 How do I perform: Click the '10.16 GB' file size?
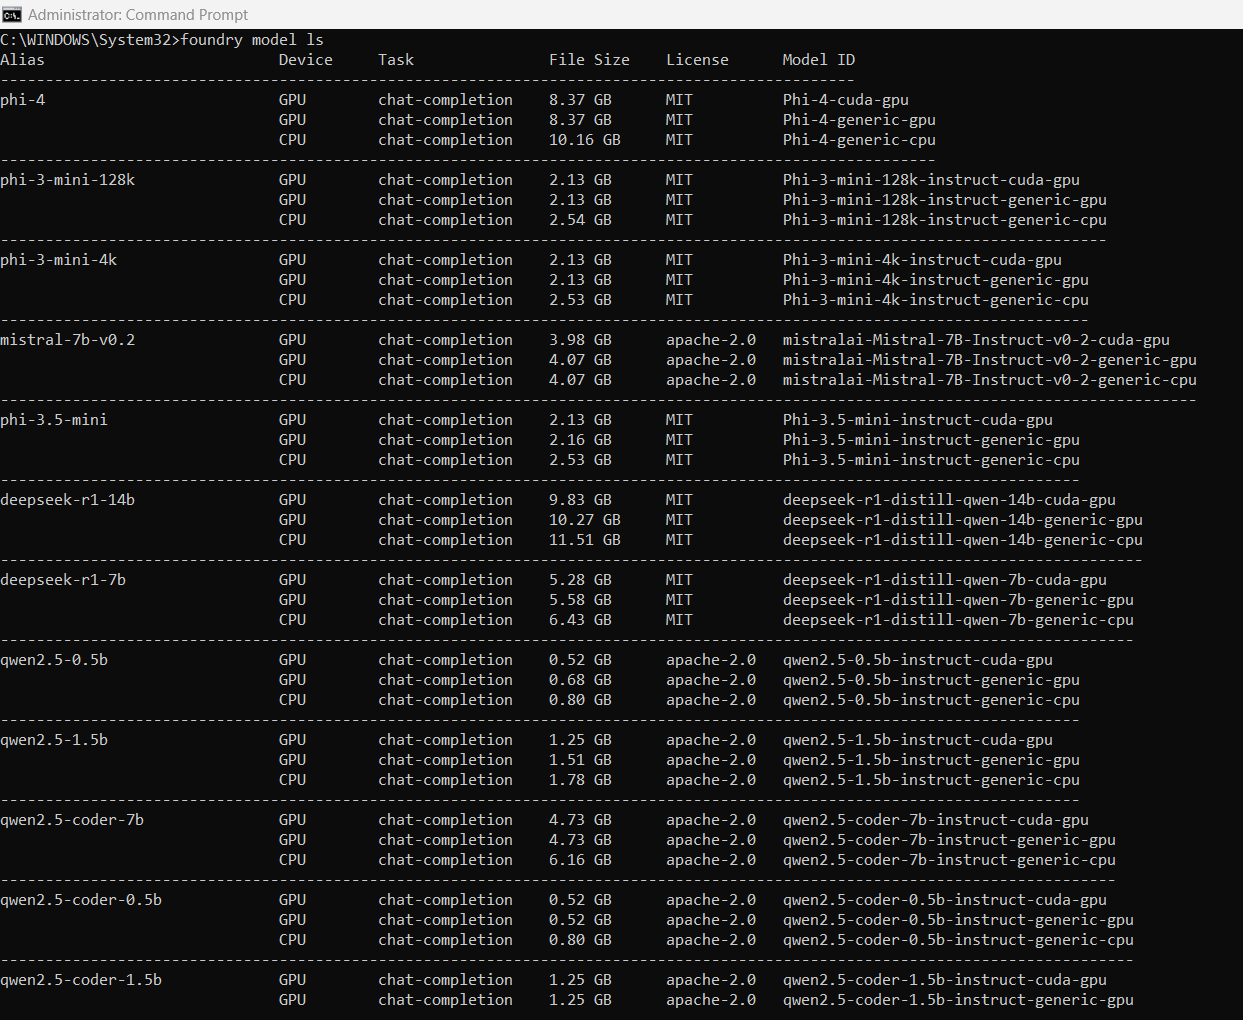[585, 140]
